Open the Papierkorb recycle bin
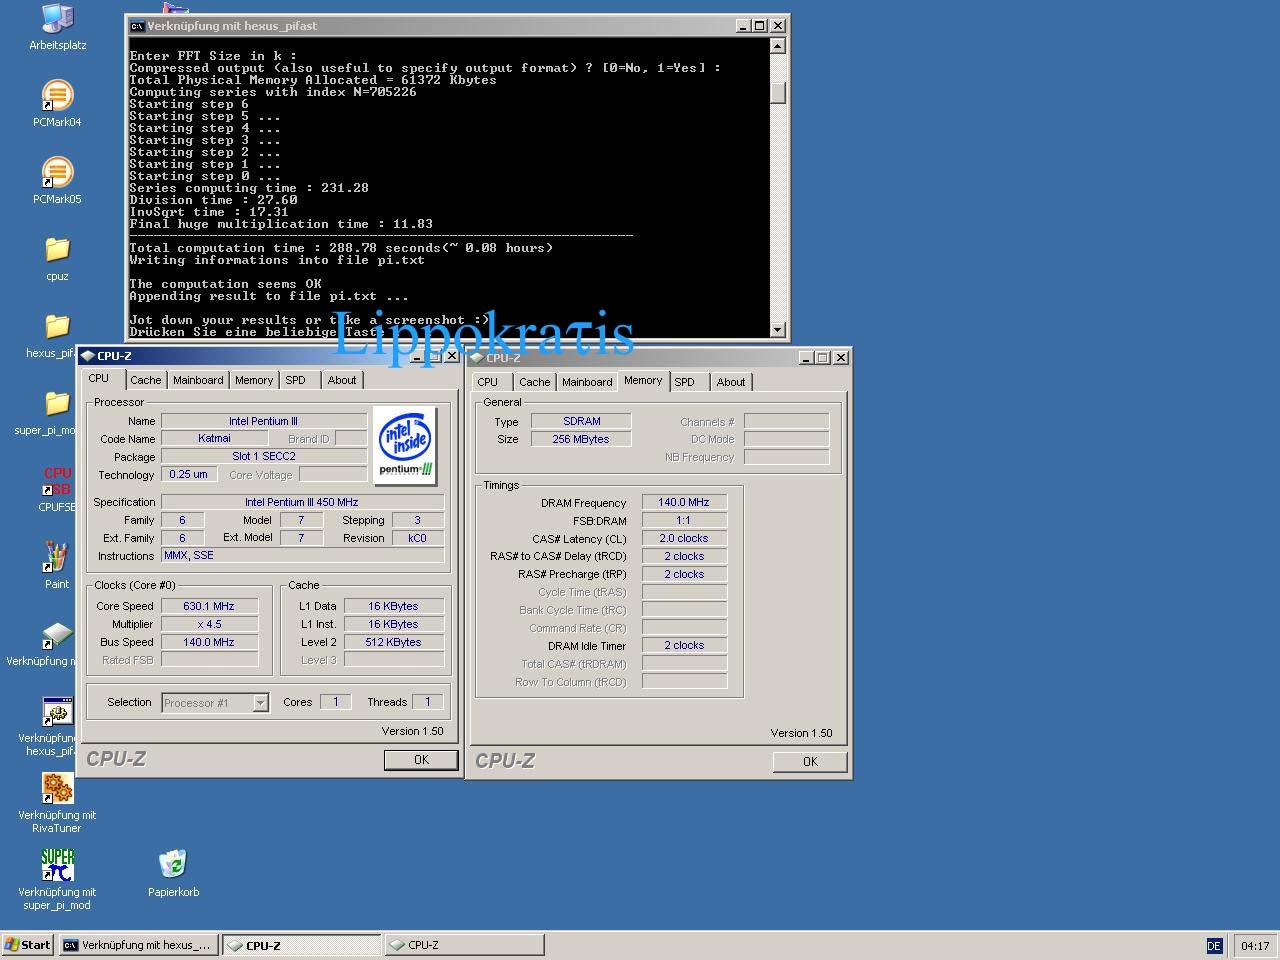Screen dimensions: 1280x960 tap(173, 866)
